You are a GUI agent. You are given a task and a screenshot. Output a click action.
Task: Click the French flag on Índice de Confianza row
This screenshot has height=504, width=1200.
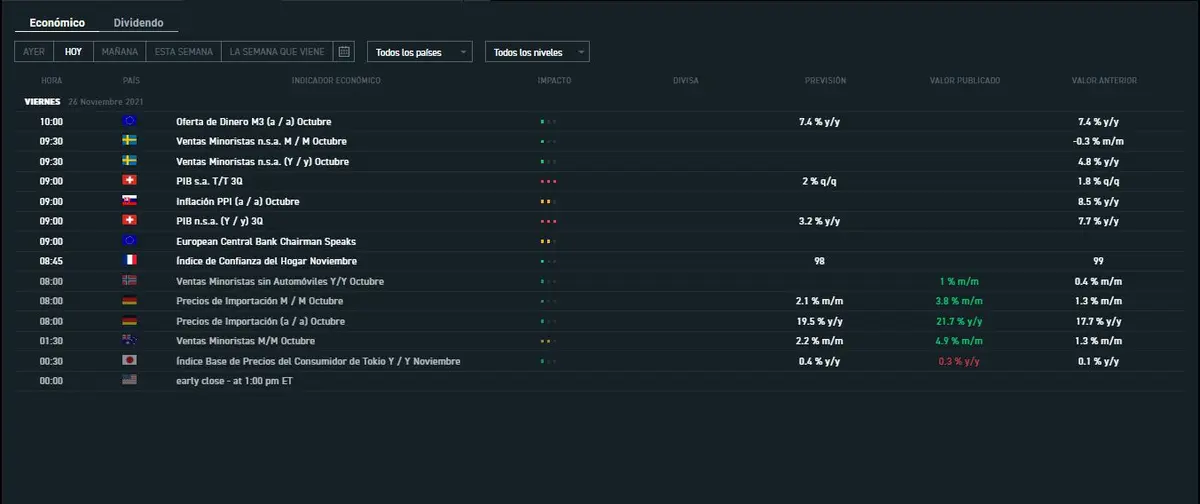point(130,261)
